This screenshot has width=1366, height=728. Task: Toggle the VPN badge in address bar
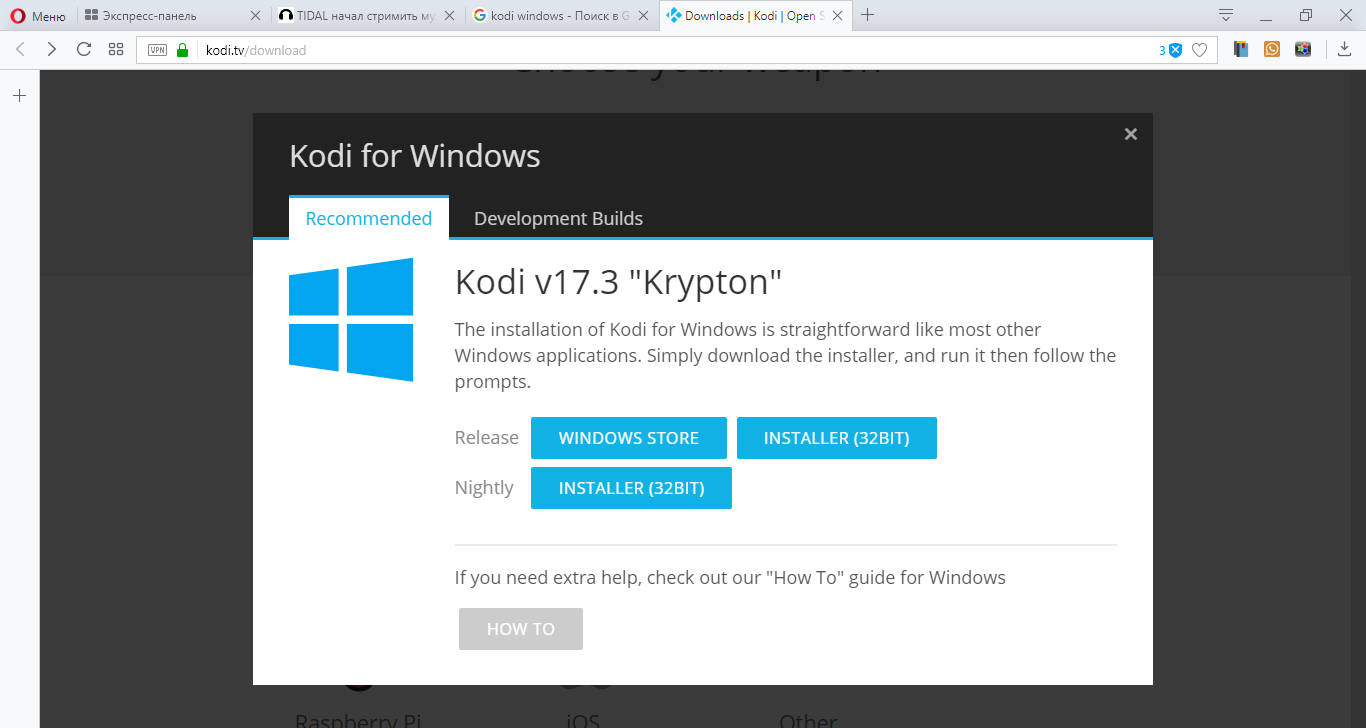(157, 50)
